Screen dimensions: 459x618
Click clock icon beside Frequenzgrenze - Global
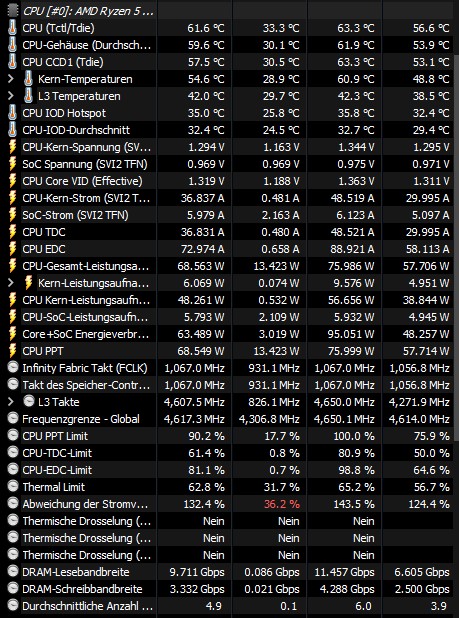(x=13, y=419)
